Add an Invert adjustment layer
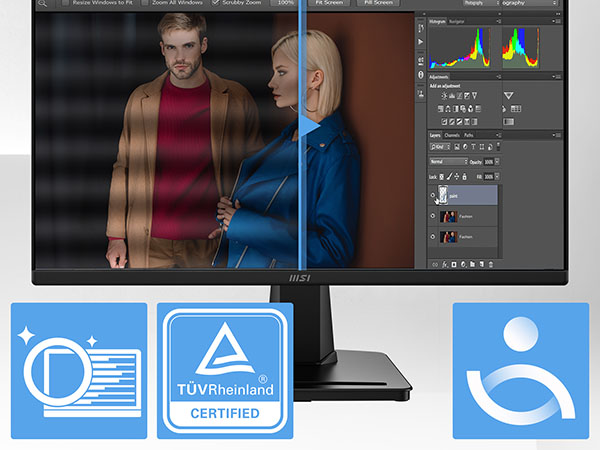 coord(444,122)
